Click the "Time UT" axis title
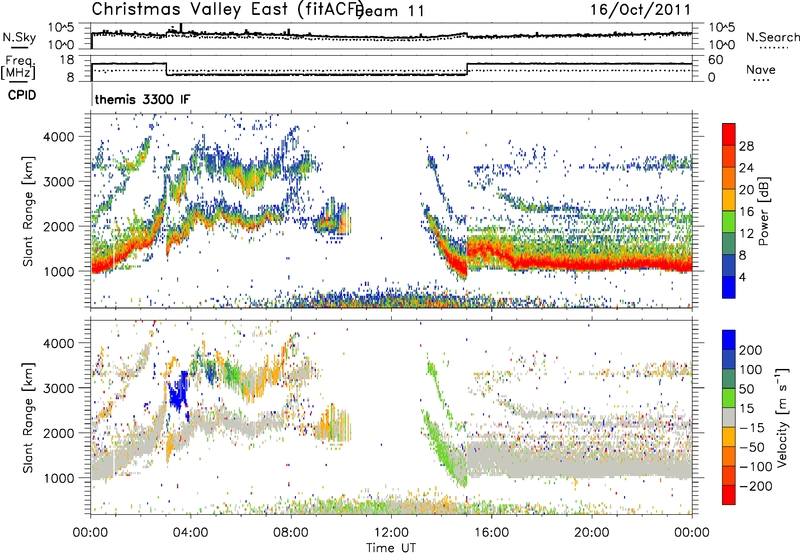Image resolution: width=800 pixels, height=554 pixels. coord(391,548)
